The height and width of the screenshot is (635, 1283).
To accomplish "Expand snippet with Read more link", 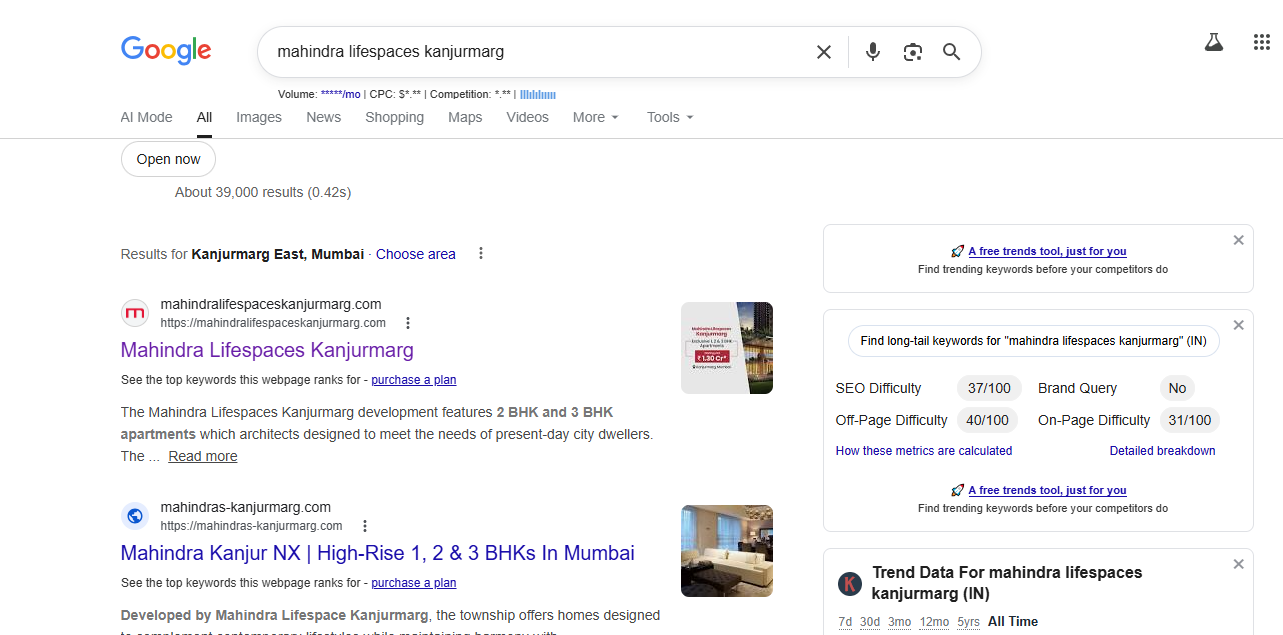I will tap(203, 456).
